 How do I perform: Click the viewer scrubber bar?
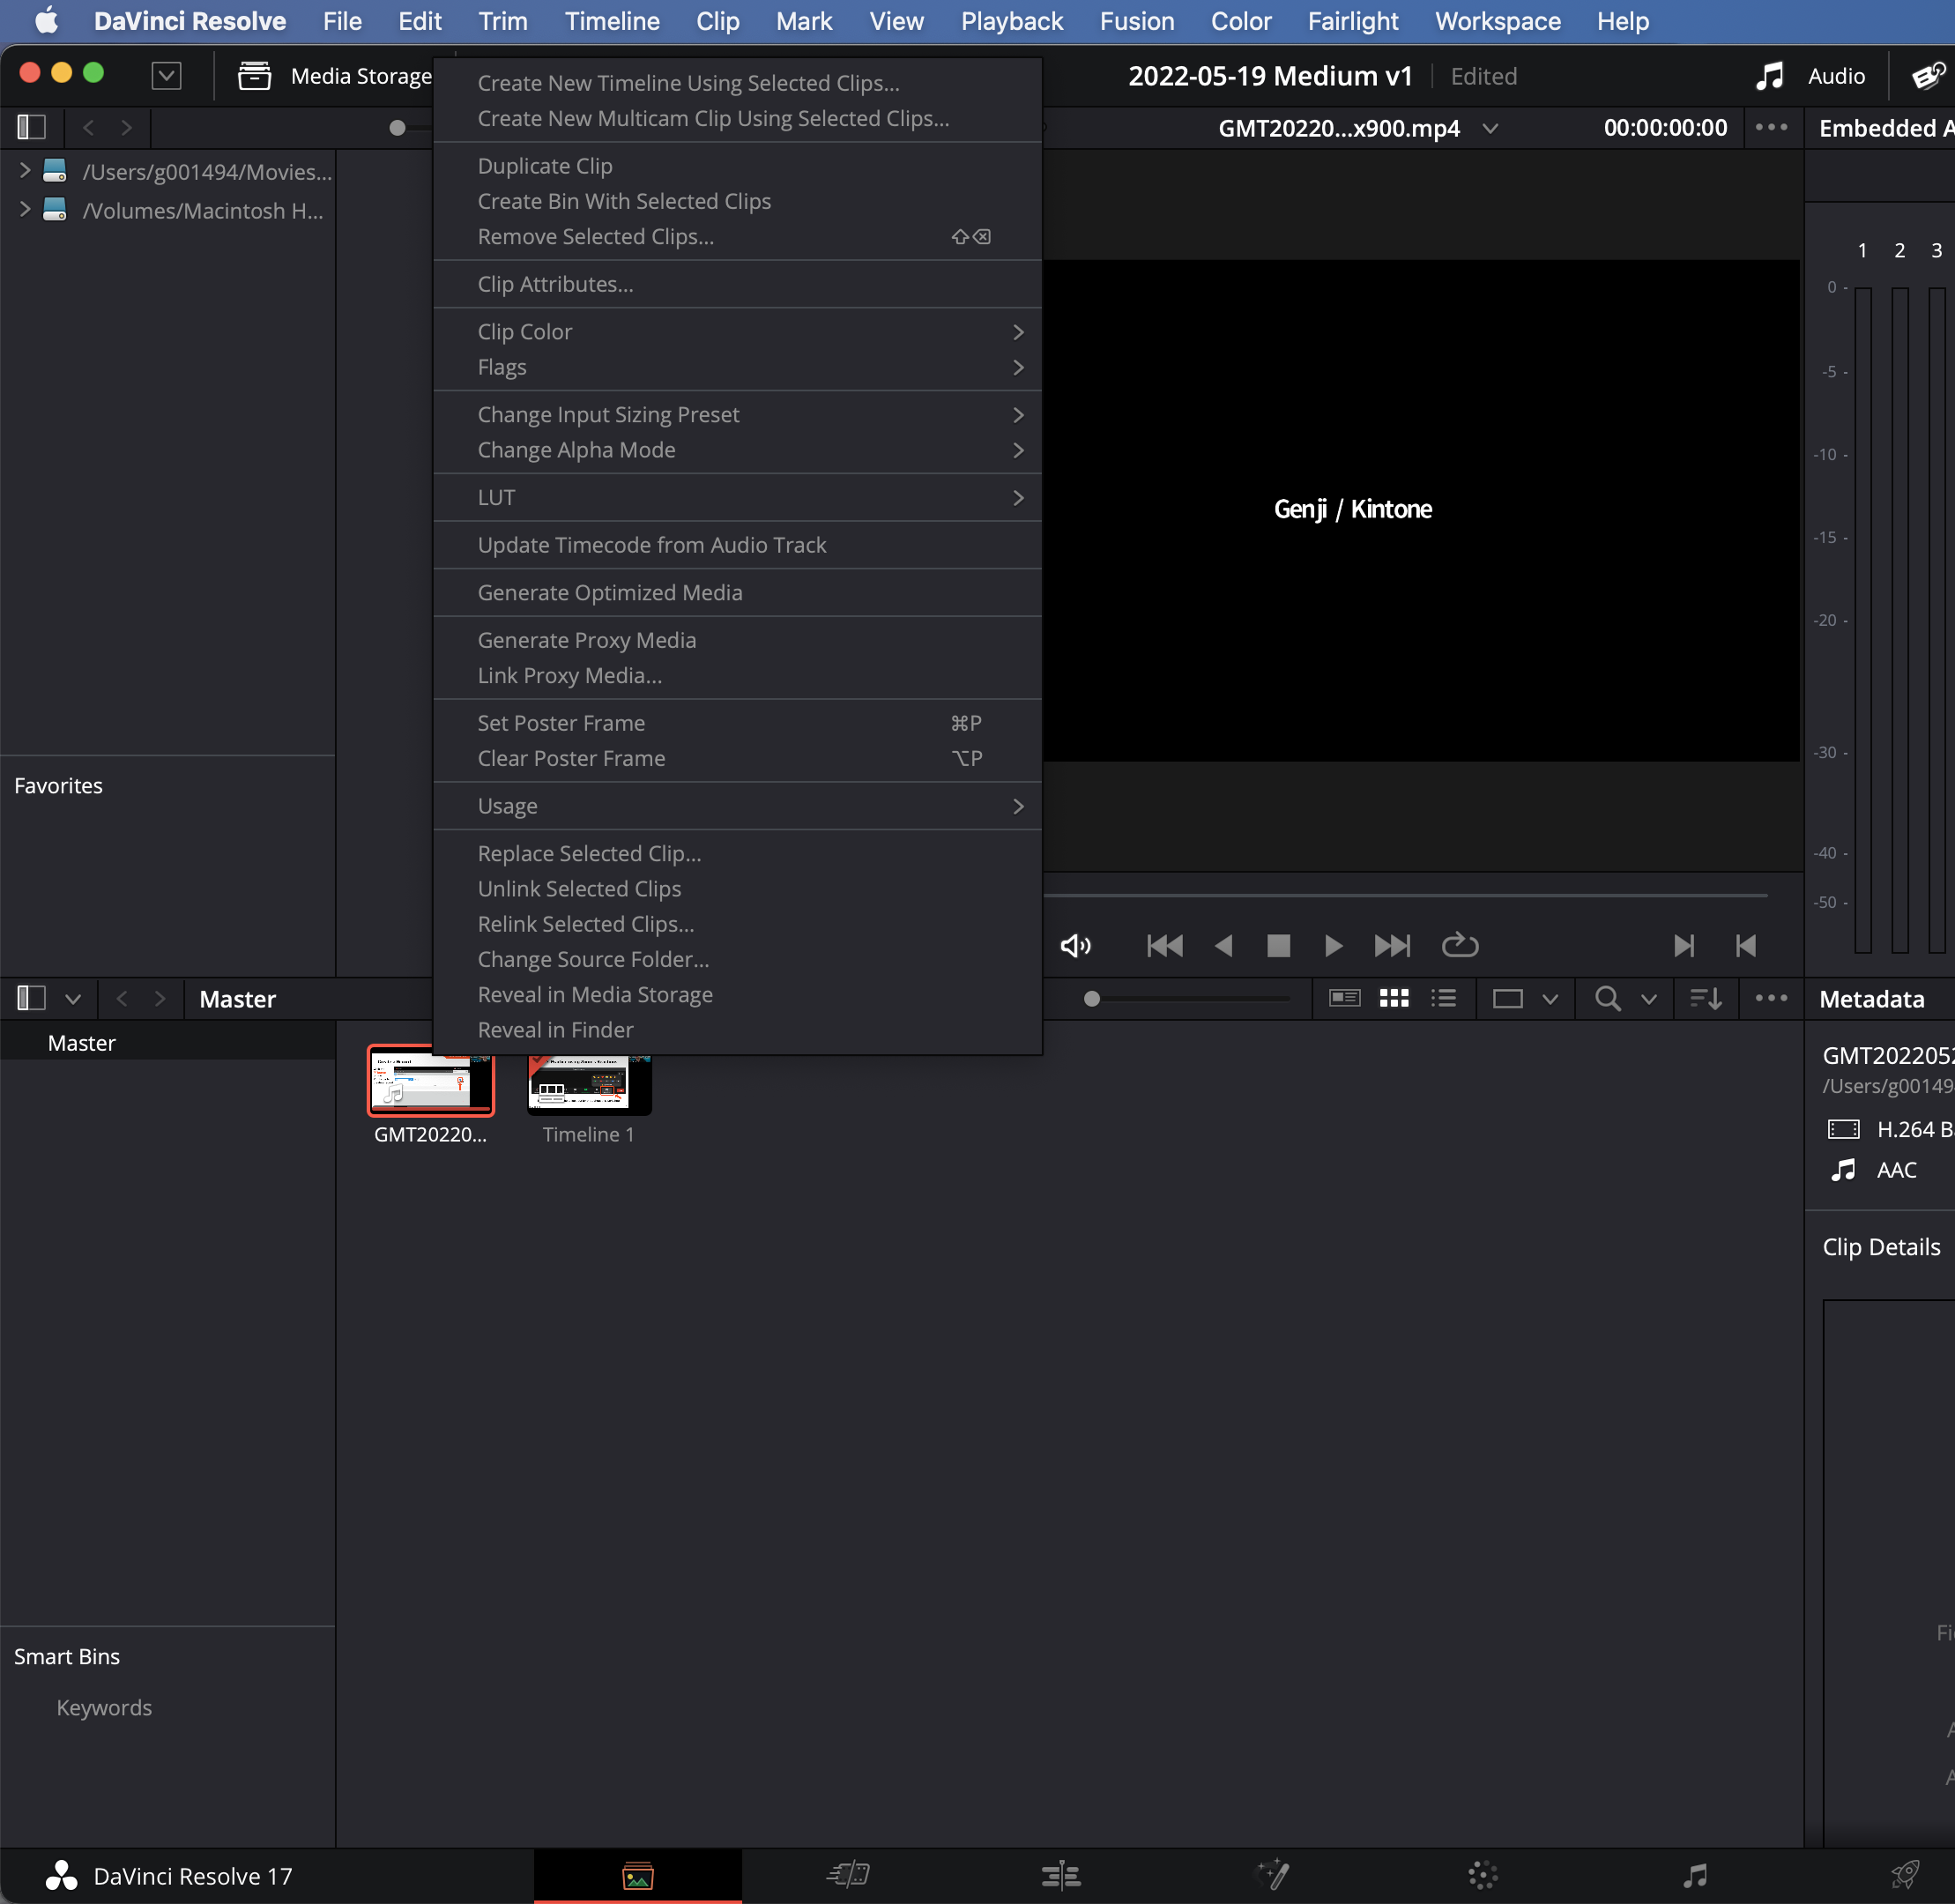tap(1405, 895)
